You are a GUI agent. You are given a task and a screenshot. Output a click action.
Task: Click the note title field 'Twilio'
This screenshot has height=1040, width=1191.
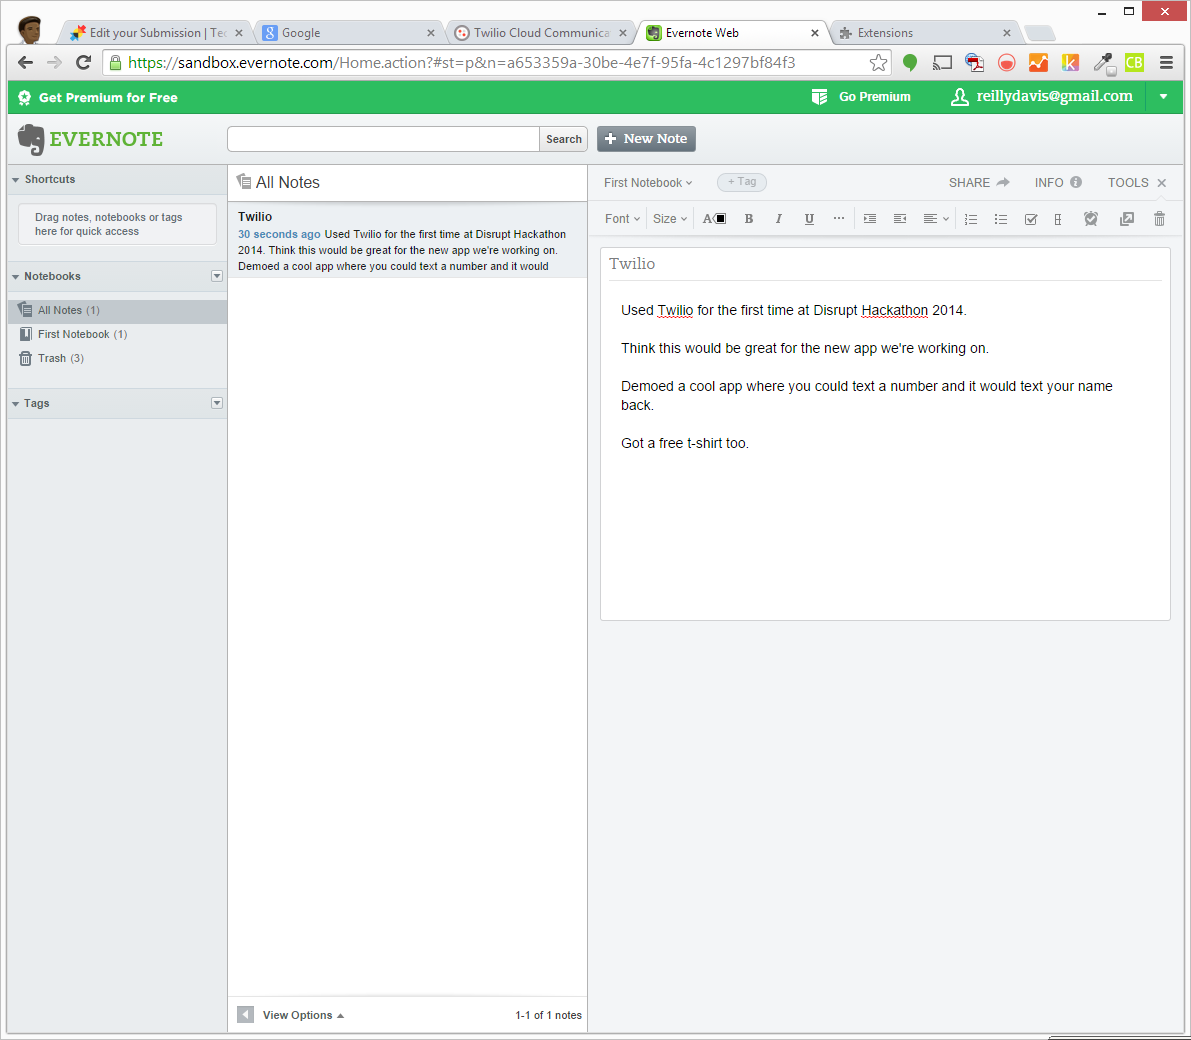click(885, 264)
